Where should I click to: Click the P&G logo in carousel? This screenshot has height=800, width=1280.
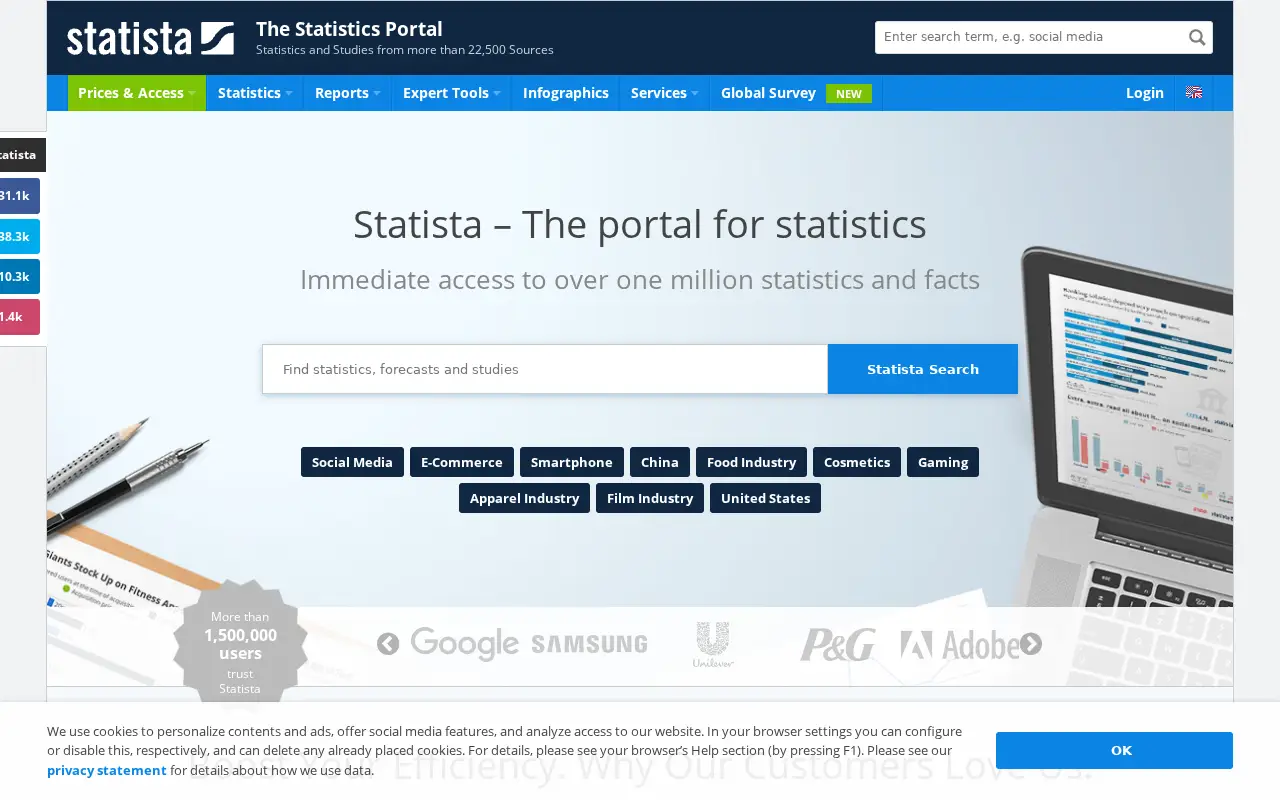click(837, 645)
